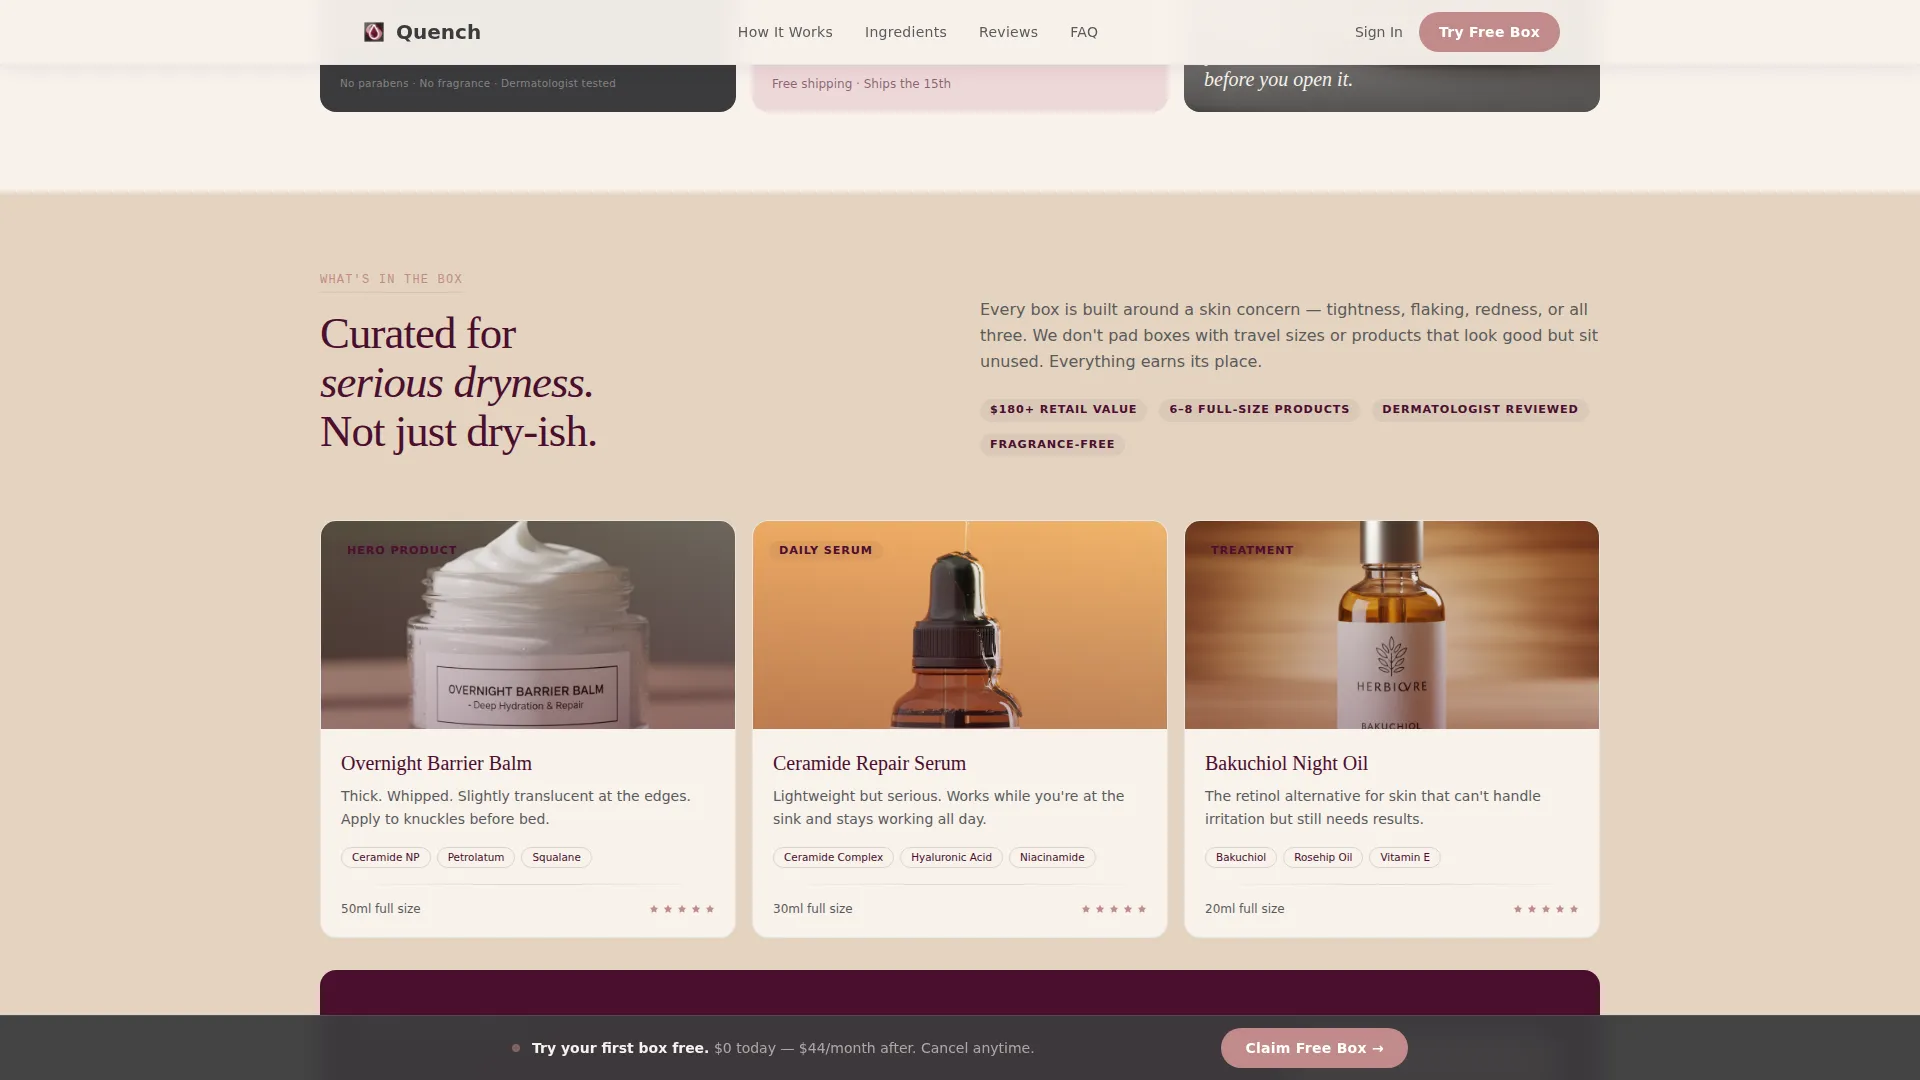Open the Ceramide Repair Serum product image
The width and height of the screenshot is (1920, 1080).
pyautogui.click(x=960, y=625)
